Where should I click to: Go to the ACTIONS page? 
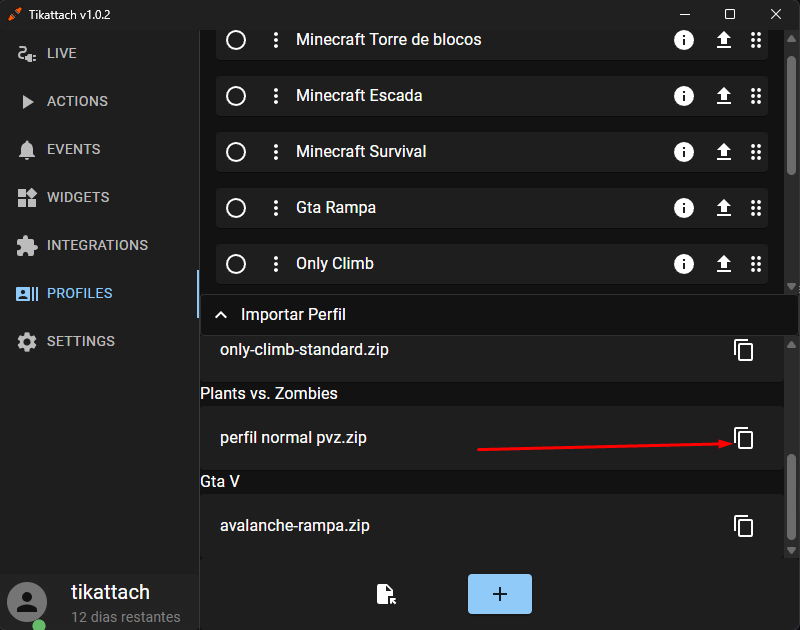[99, 101]
